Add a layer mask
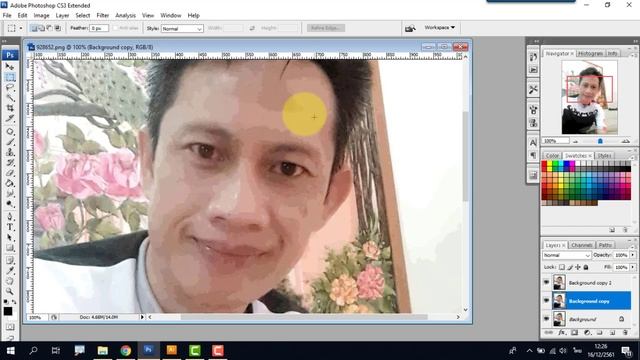The width and height of the screenshot is (640, 360). 574,333
